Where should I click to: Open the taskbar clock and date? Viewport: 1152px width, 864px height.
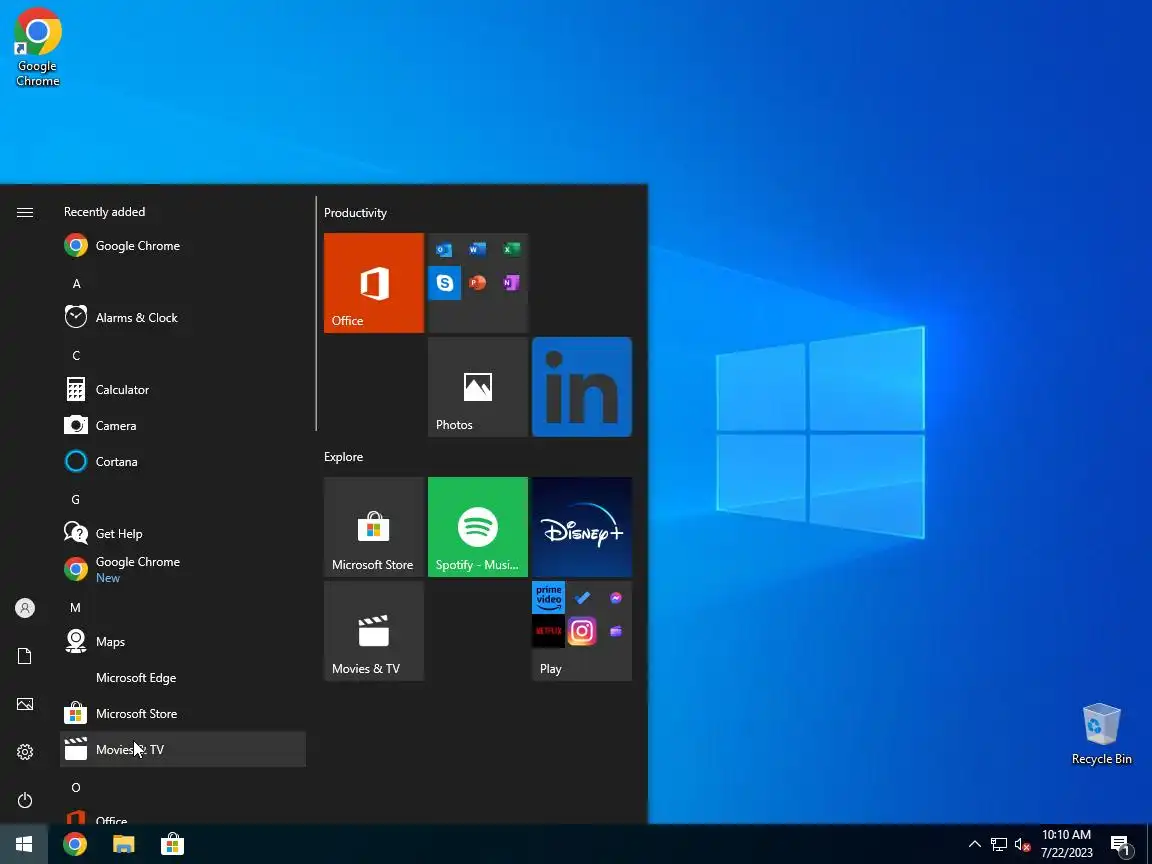[1067, 844]
